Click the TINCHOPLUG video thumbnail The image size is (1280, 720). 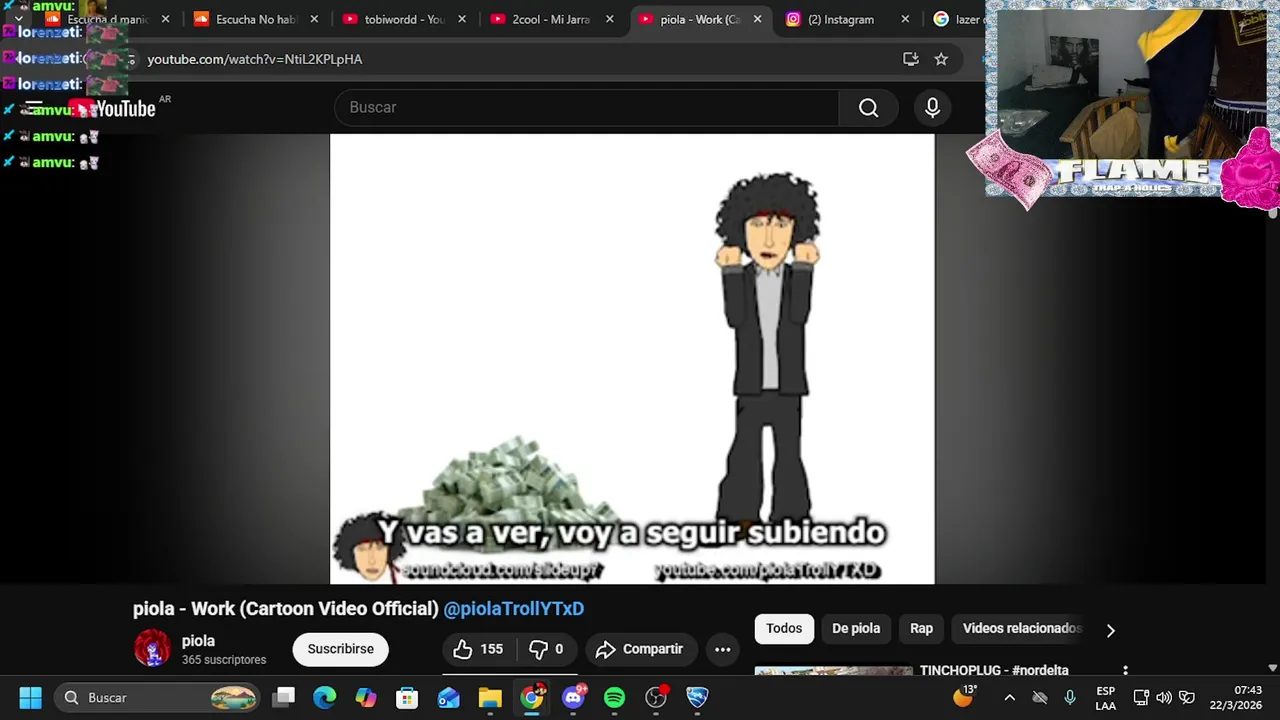click(x=833, y=671)
